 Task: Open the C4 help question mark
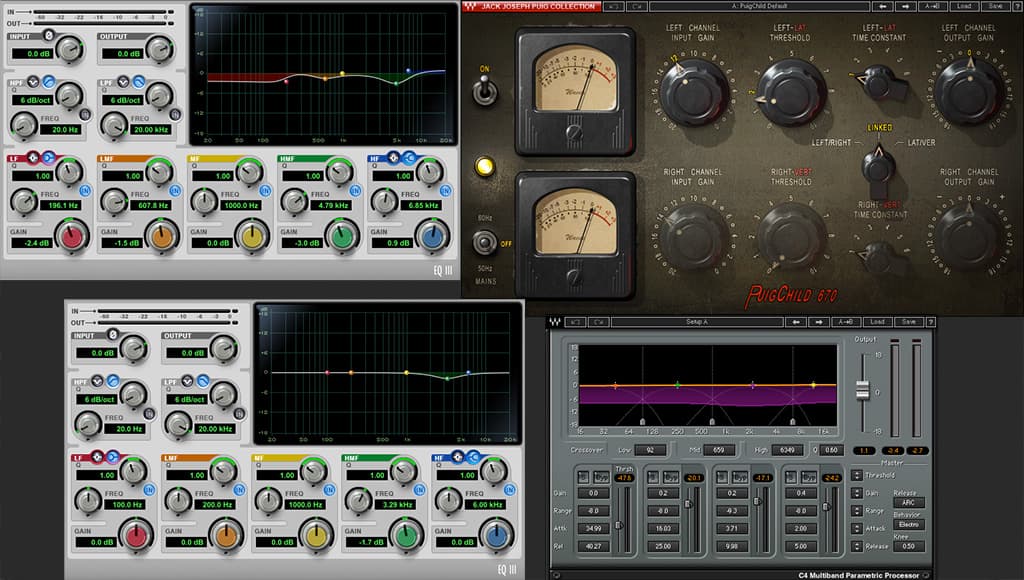[931, 322]
